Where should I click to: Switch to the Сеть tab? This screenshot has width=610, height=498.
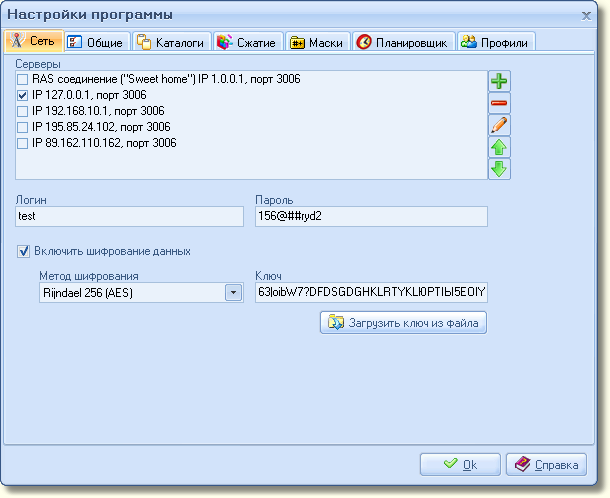[34, 41]
